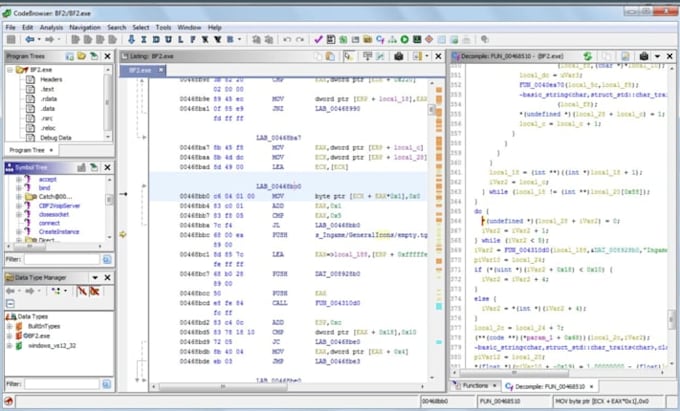Viewport: 680px width, 411px height.
Task: Click the Data Type Manager collapse-all icon
Action: point(10,303)
